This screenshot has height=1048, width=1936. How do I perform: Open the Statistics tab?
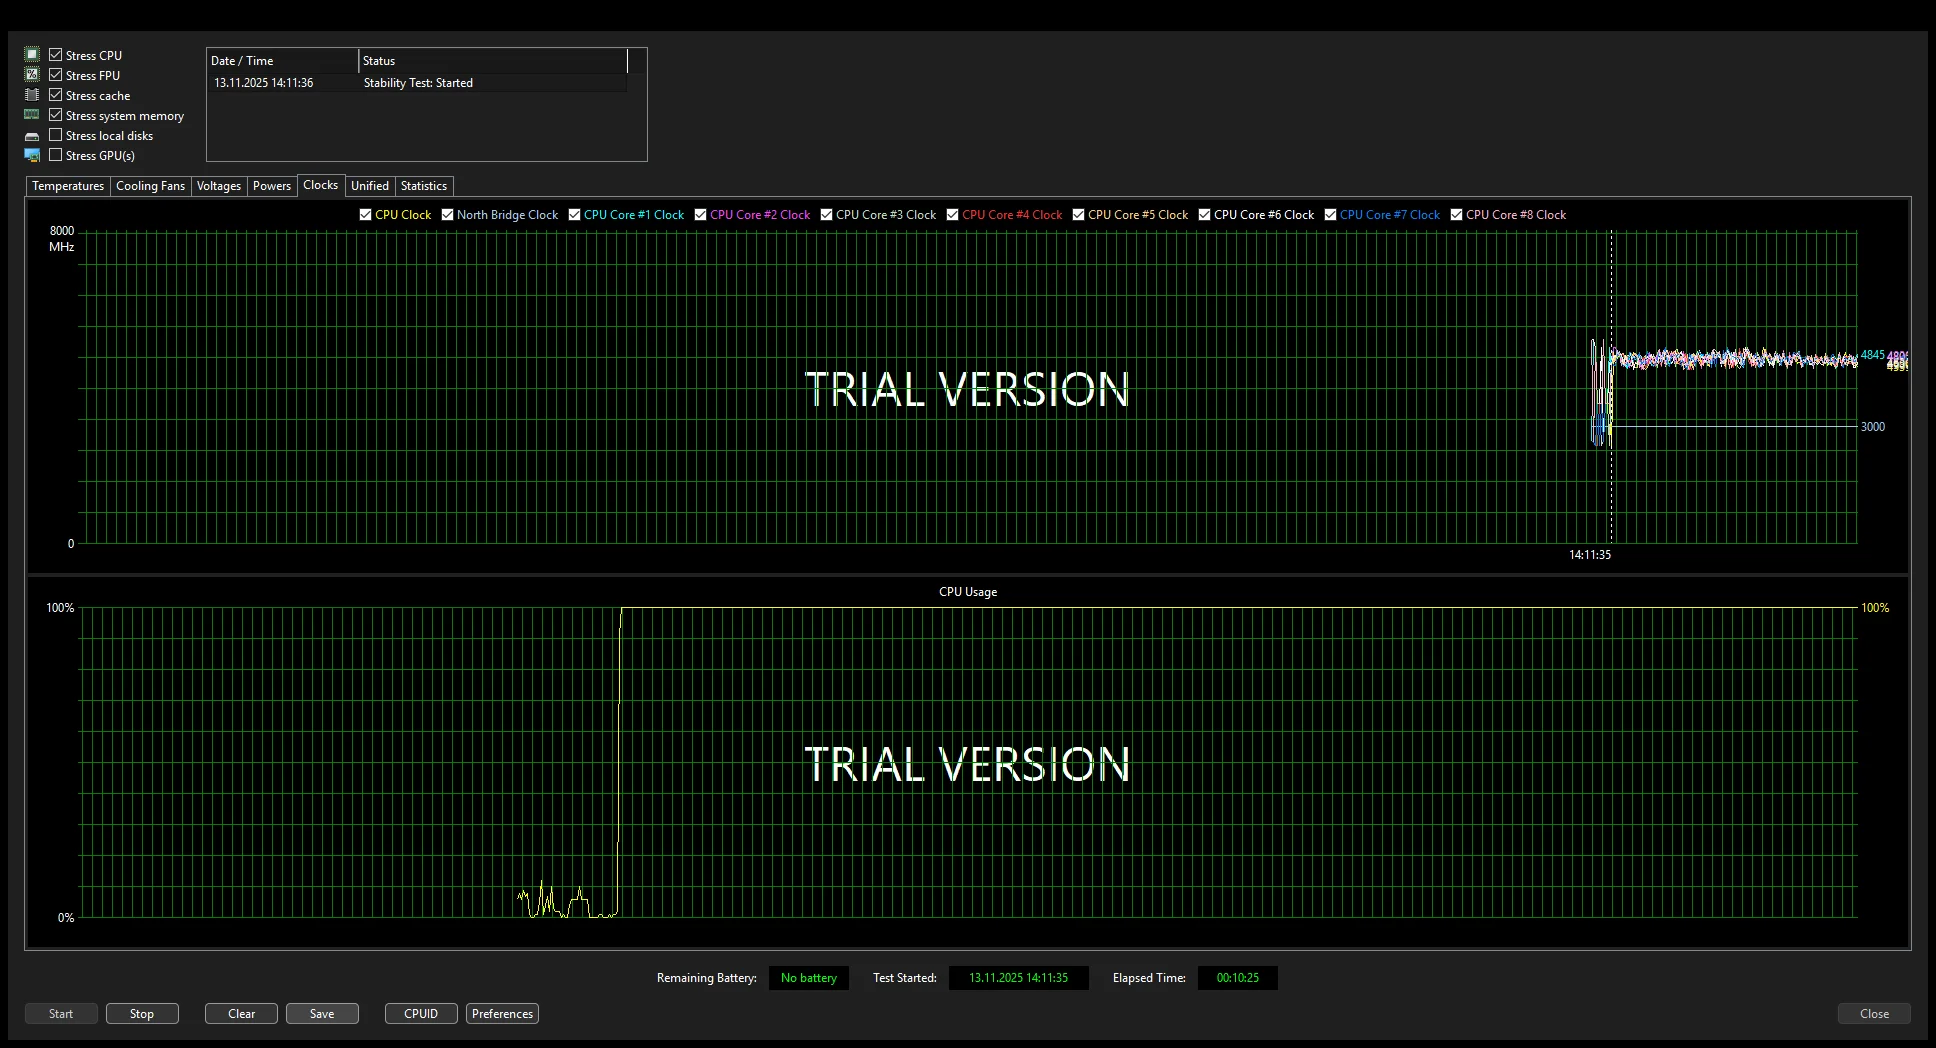(x=424, y=186)
